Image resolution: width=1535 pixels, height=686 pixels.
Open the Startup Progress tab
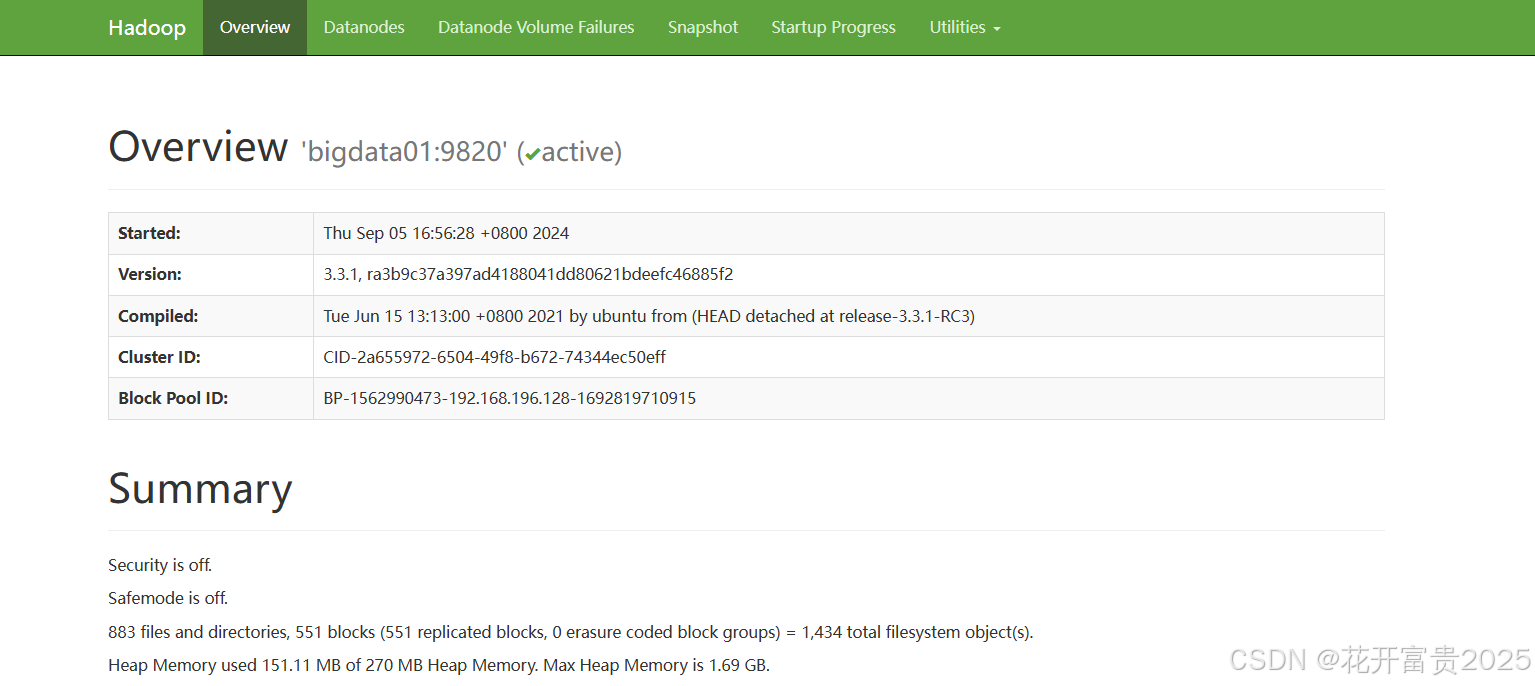[834, 27]
